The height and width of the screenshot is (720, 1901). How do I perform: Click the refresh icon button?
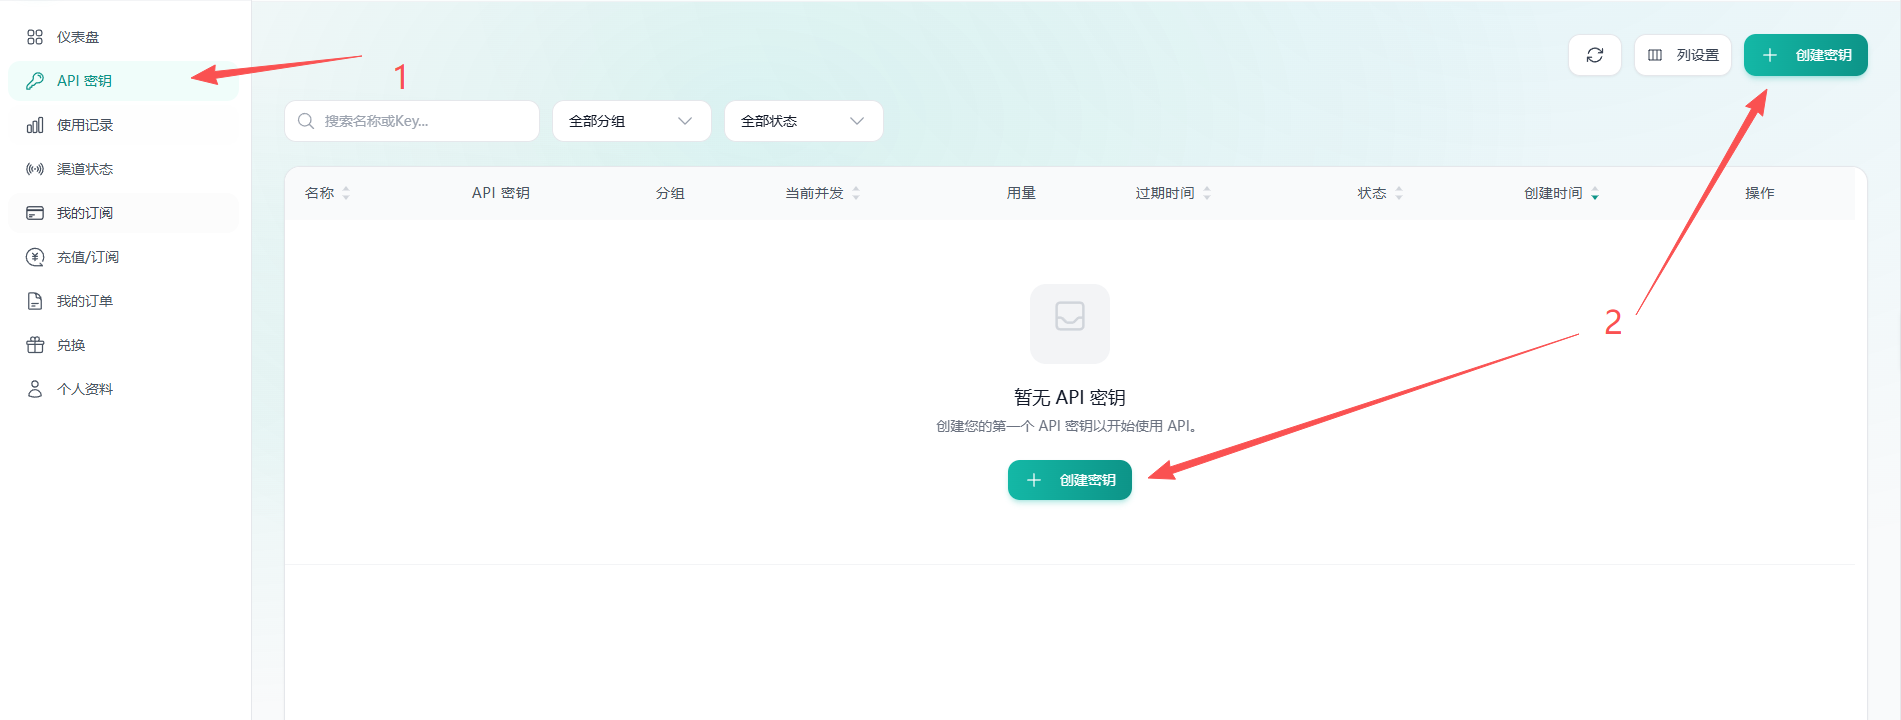tap(1595, 55)
